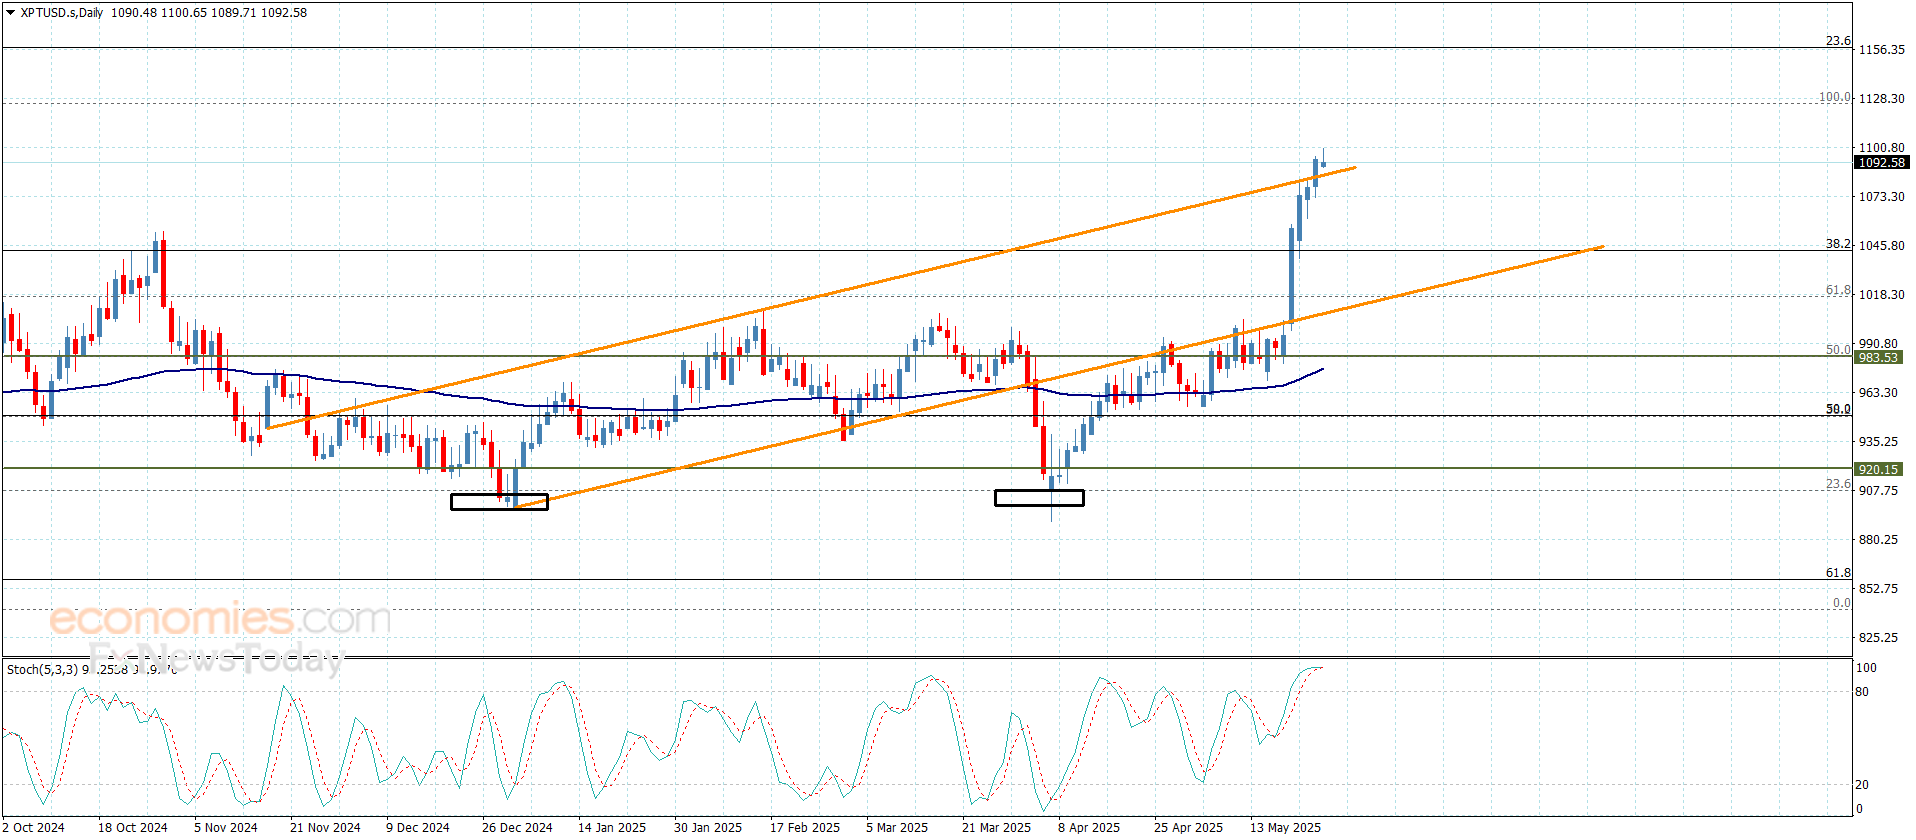
Task: Click the 935.25 price axis label
Action: [x=1878, y=442]
